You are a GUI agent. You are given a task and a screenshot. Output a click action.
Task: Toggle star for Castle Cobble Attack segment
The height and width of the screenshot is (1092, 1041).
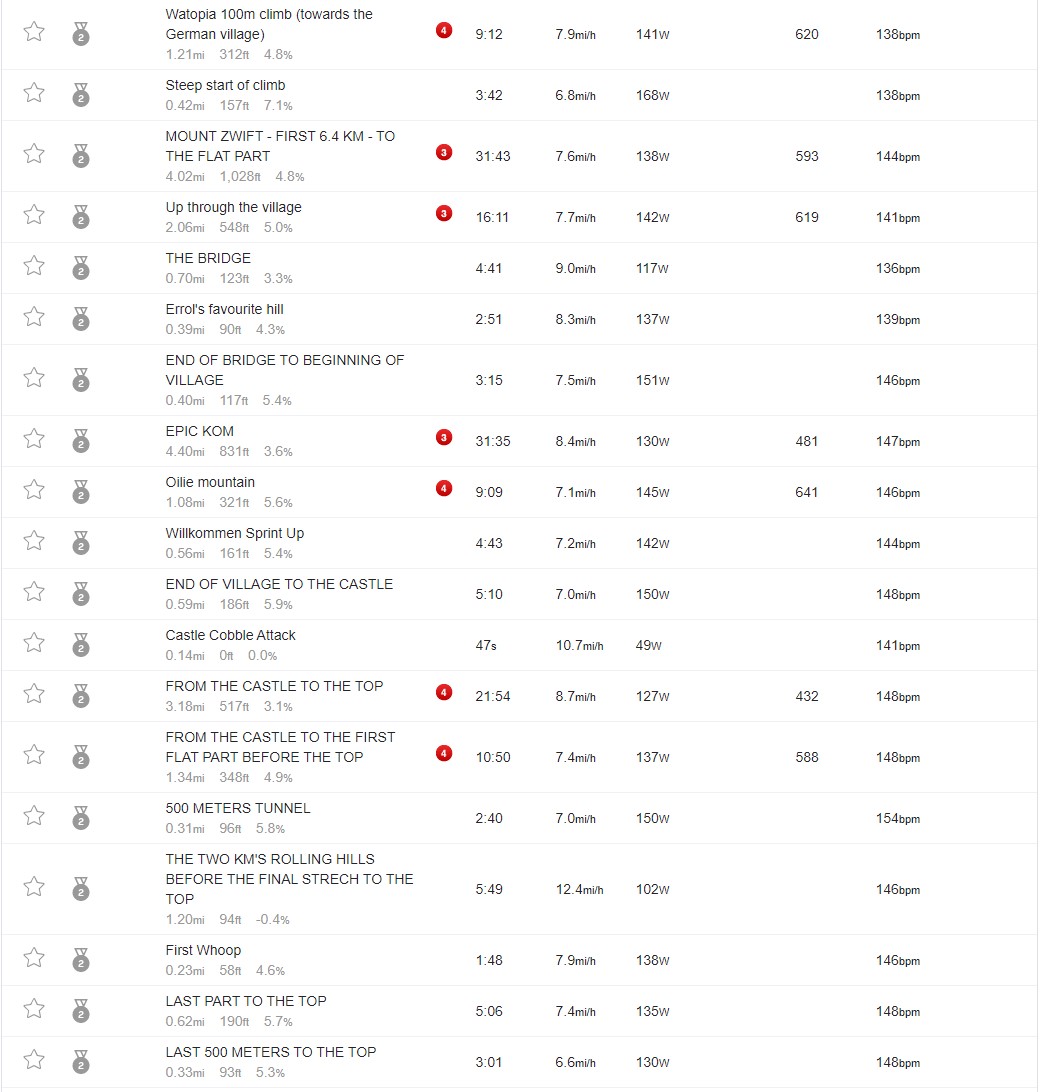(33, 643)
